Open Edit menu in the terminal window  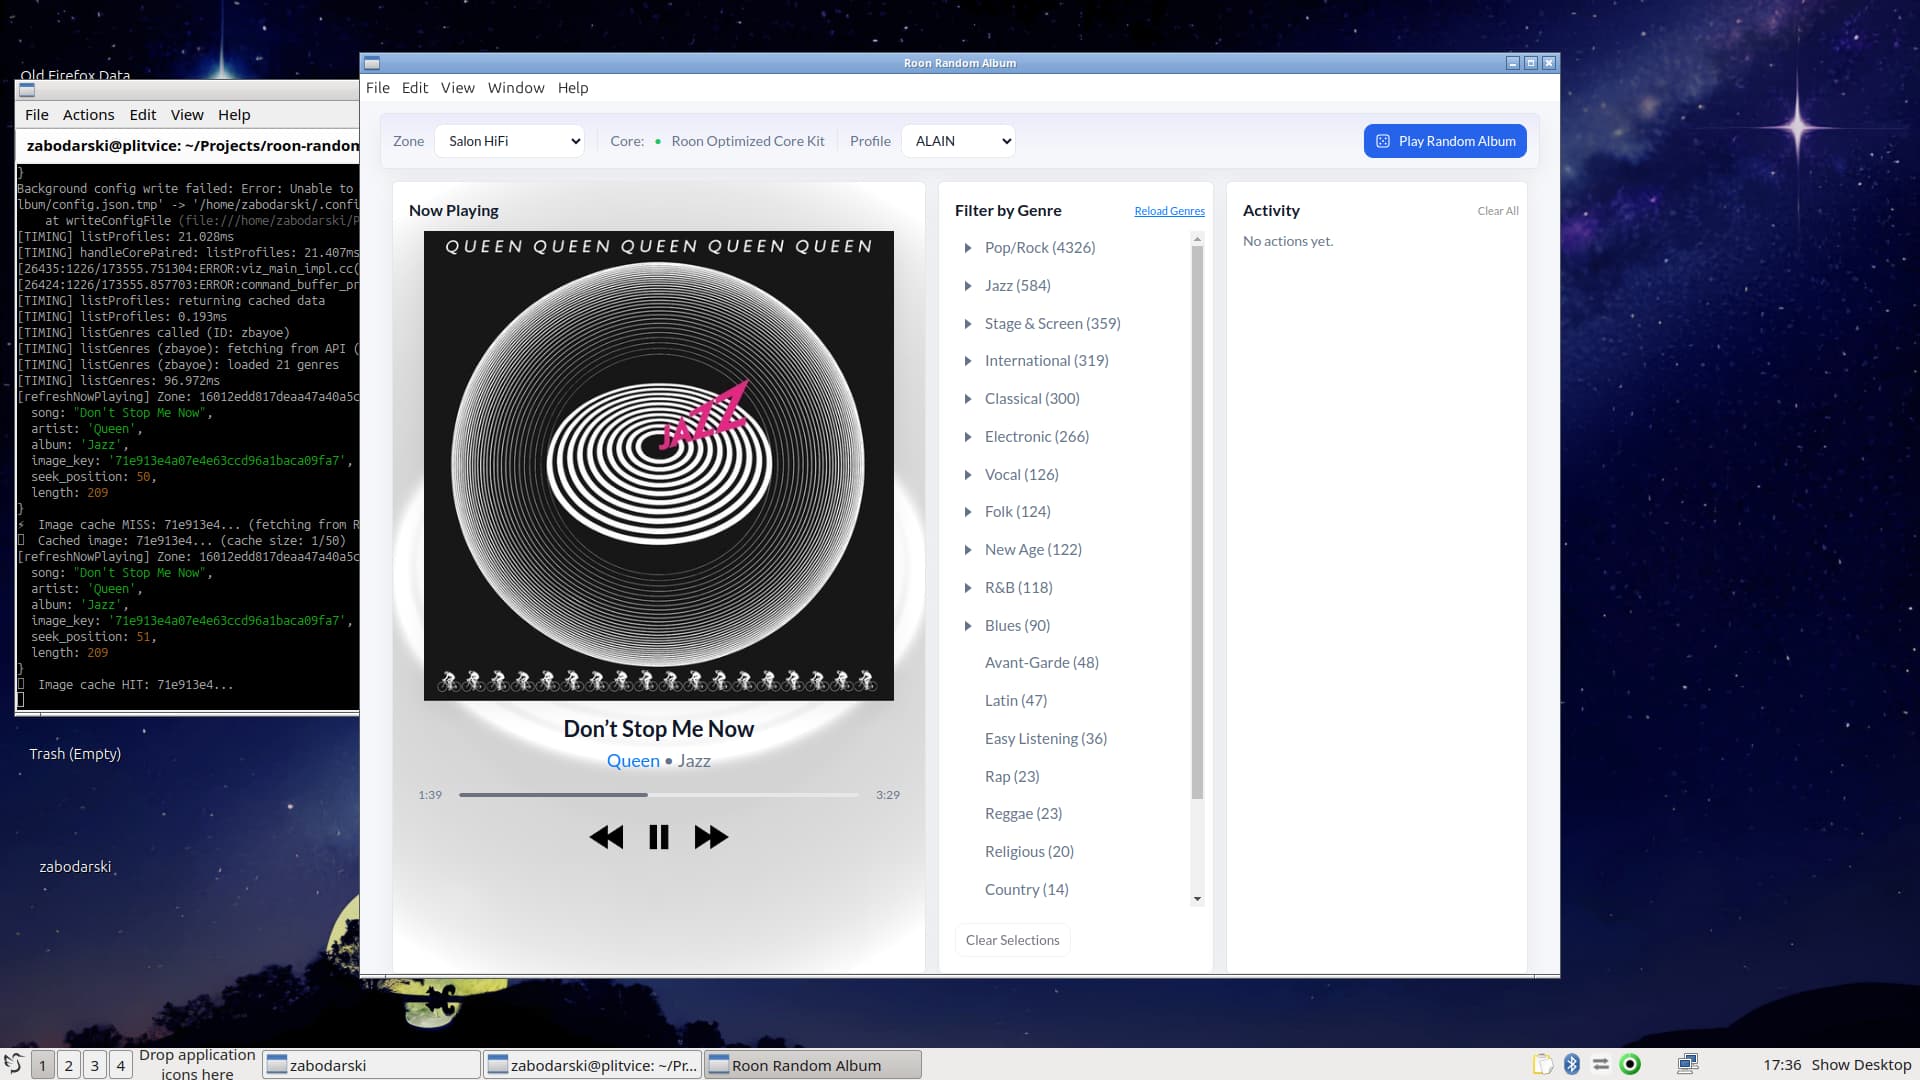pyautogui.click(x=143, y=115)
